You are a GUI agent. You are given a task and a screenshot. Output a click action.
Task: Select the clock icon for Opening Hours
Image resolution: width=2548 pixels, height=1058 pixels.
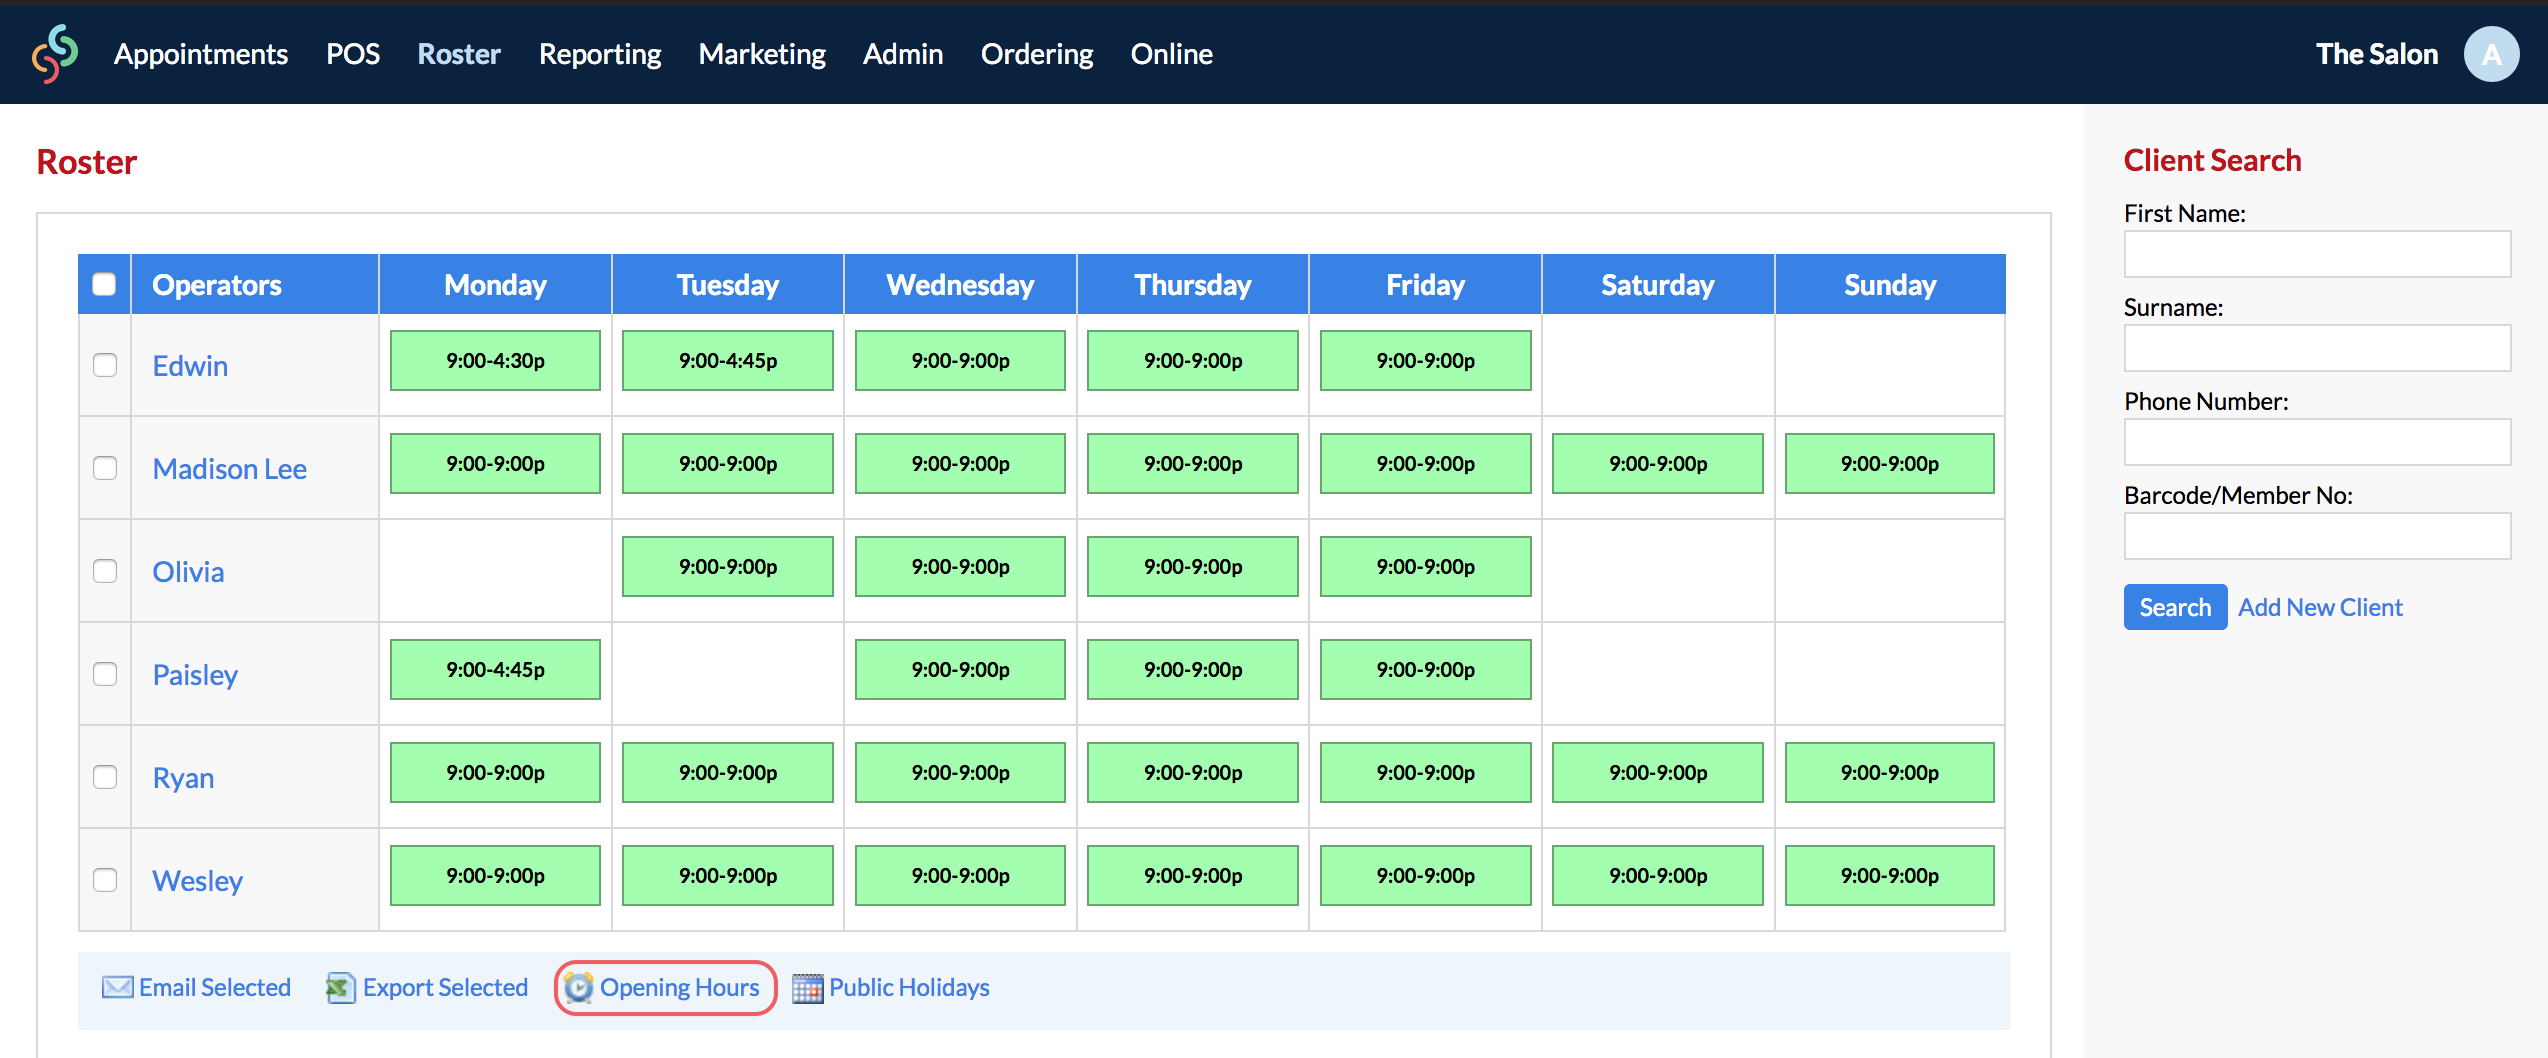[578, 987]
